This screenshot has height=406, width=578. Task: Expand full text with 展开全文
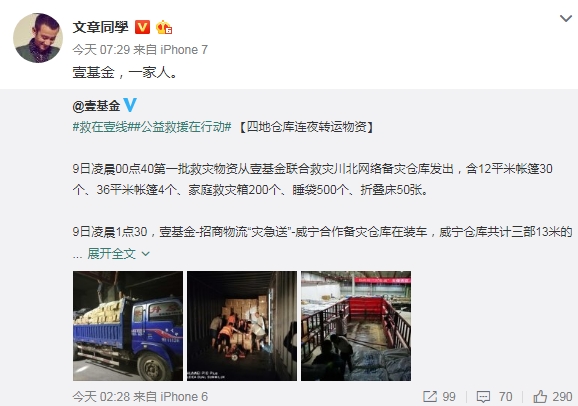pyautogui.click(x=112, y=253)
